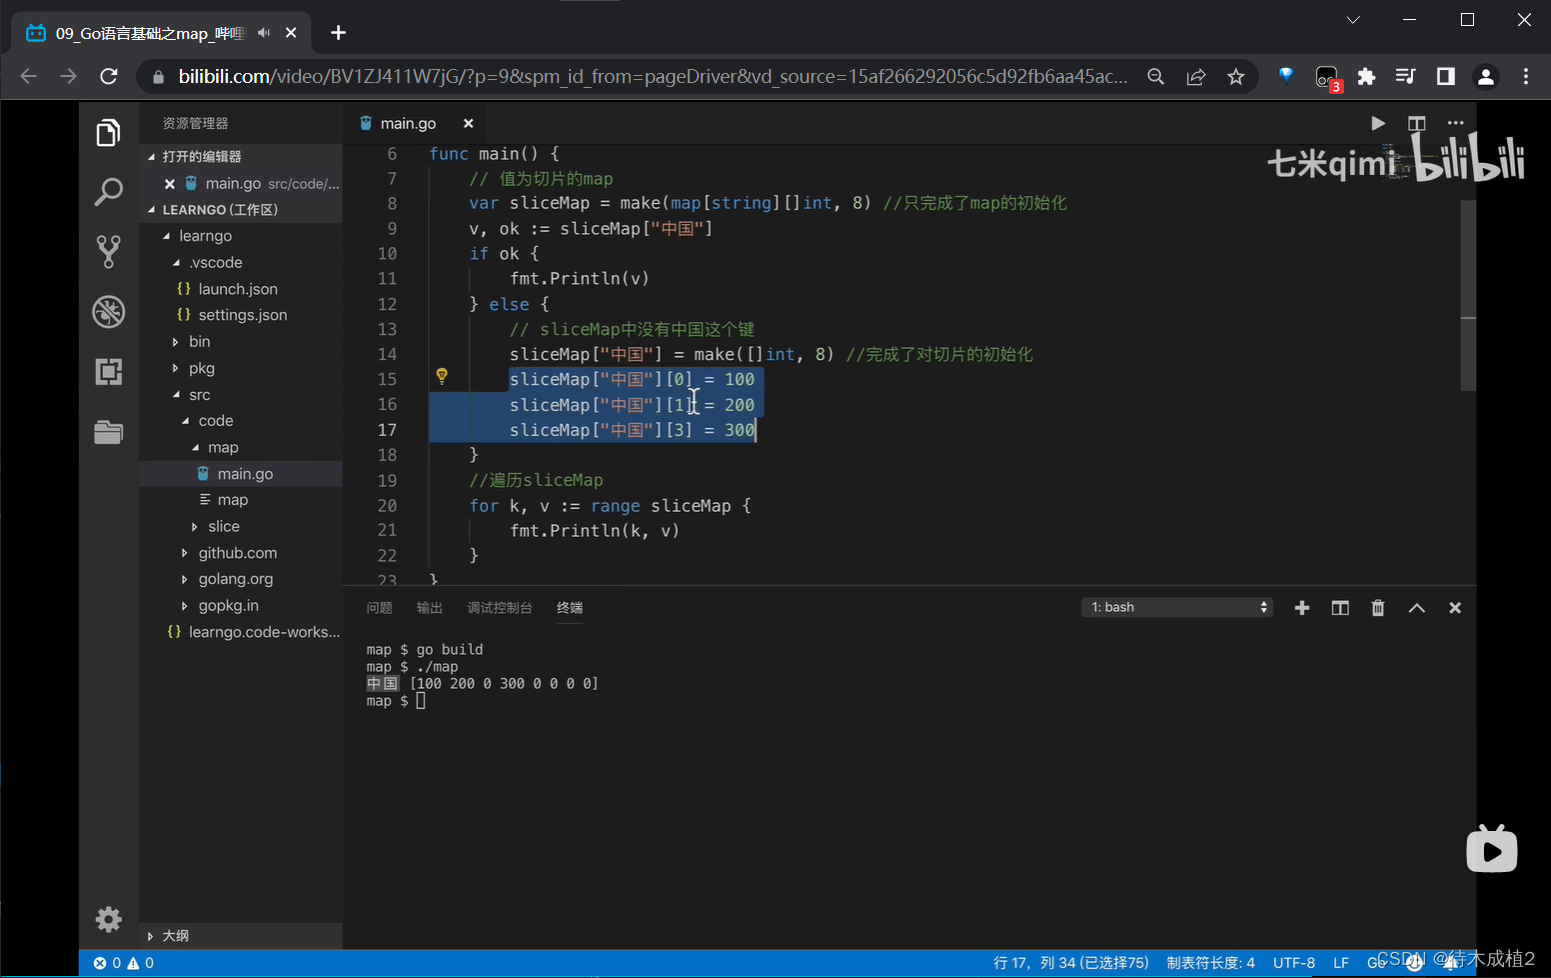Open the browser zoom magnifier icon
This screenshot has height=978, width=1551.
[1156, 77]
